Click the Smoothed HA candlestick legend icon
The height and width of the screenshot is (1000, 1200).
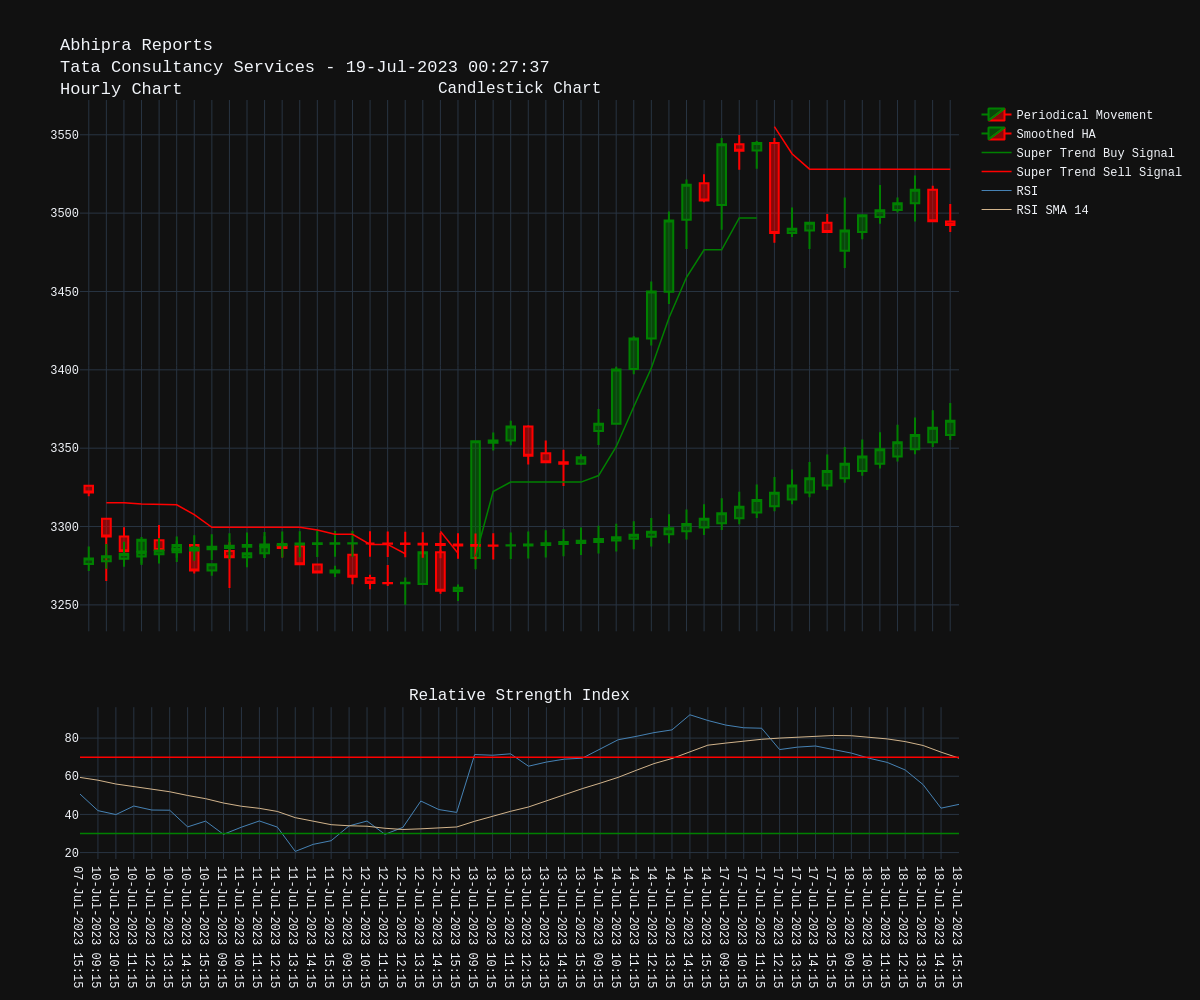pyautogui.click(x=996, y=134)
